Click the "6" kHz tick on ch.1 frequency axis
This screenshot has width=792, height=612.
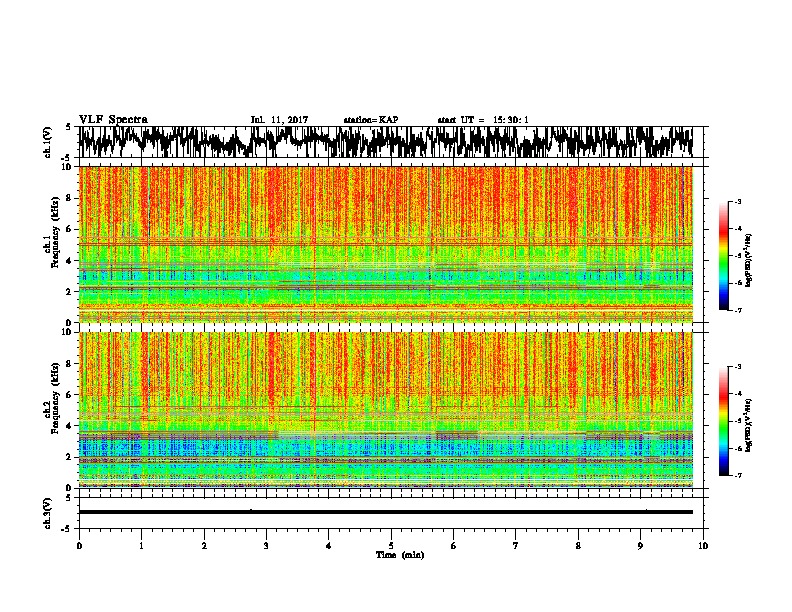[x=70, y=229]
